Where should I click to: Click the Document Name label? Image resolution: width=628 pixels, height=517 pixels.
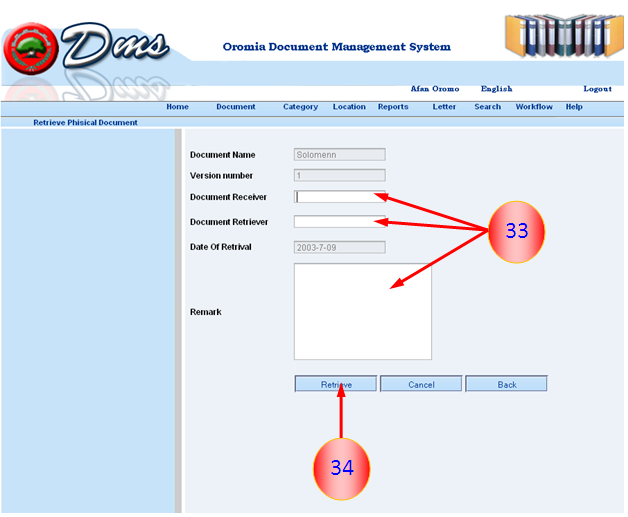[x=222, y=155]
